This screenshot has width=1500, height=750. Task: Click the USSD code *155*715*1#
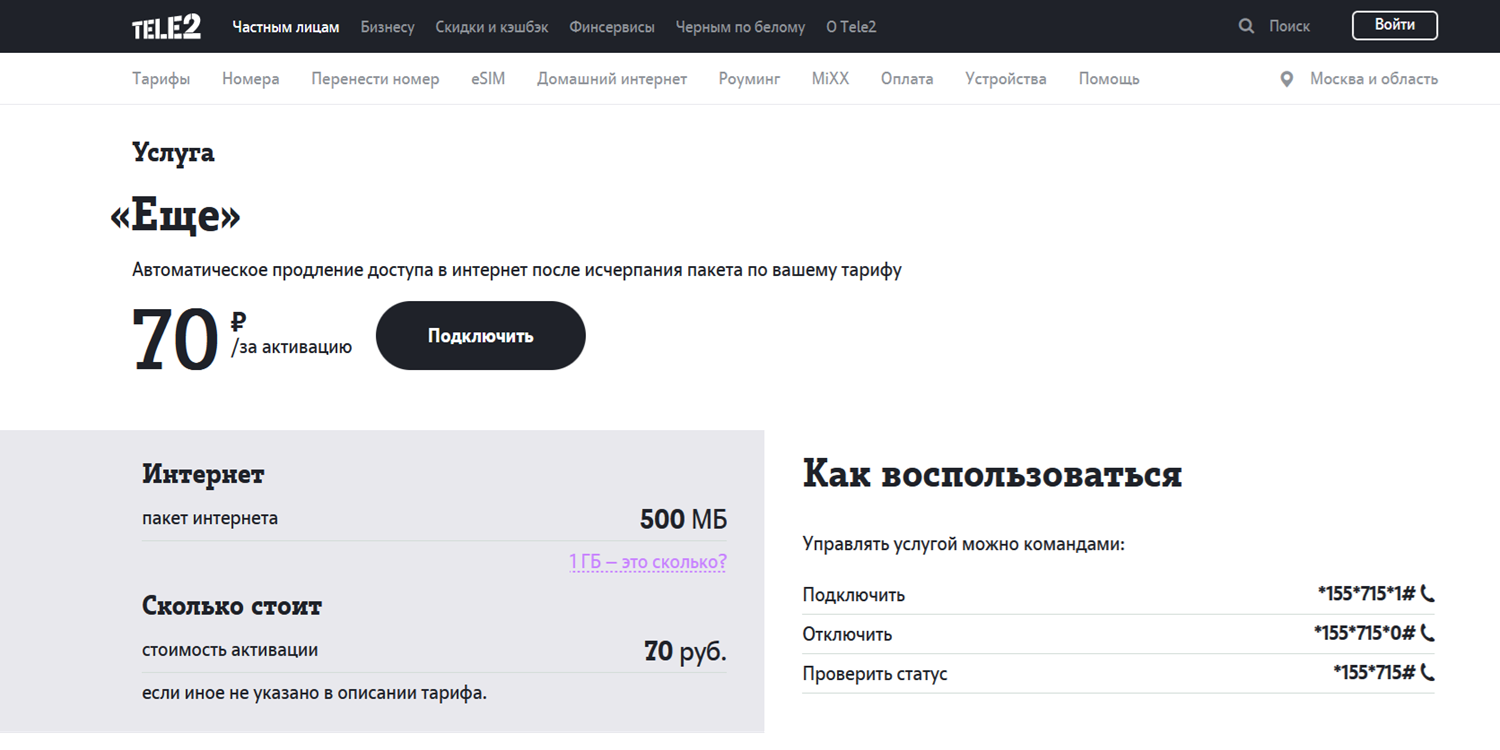1366,594
